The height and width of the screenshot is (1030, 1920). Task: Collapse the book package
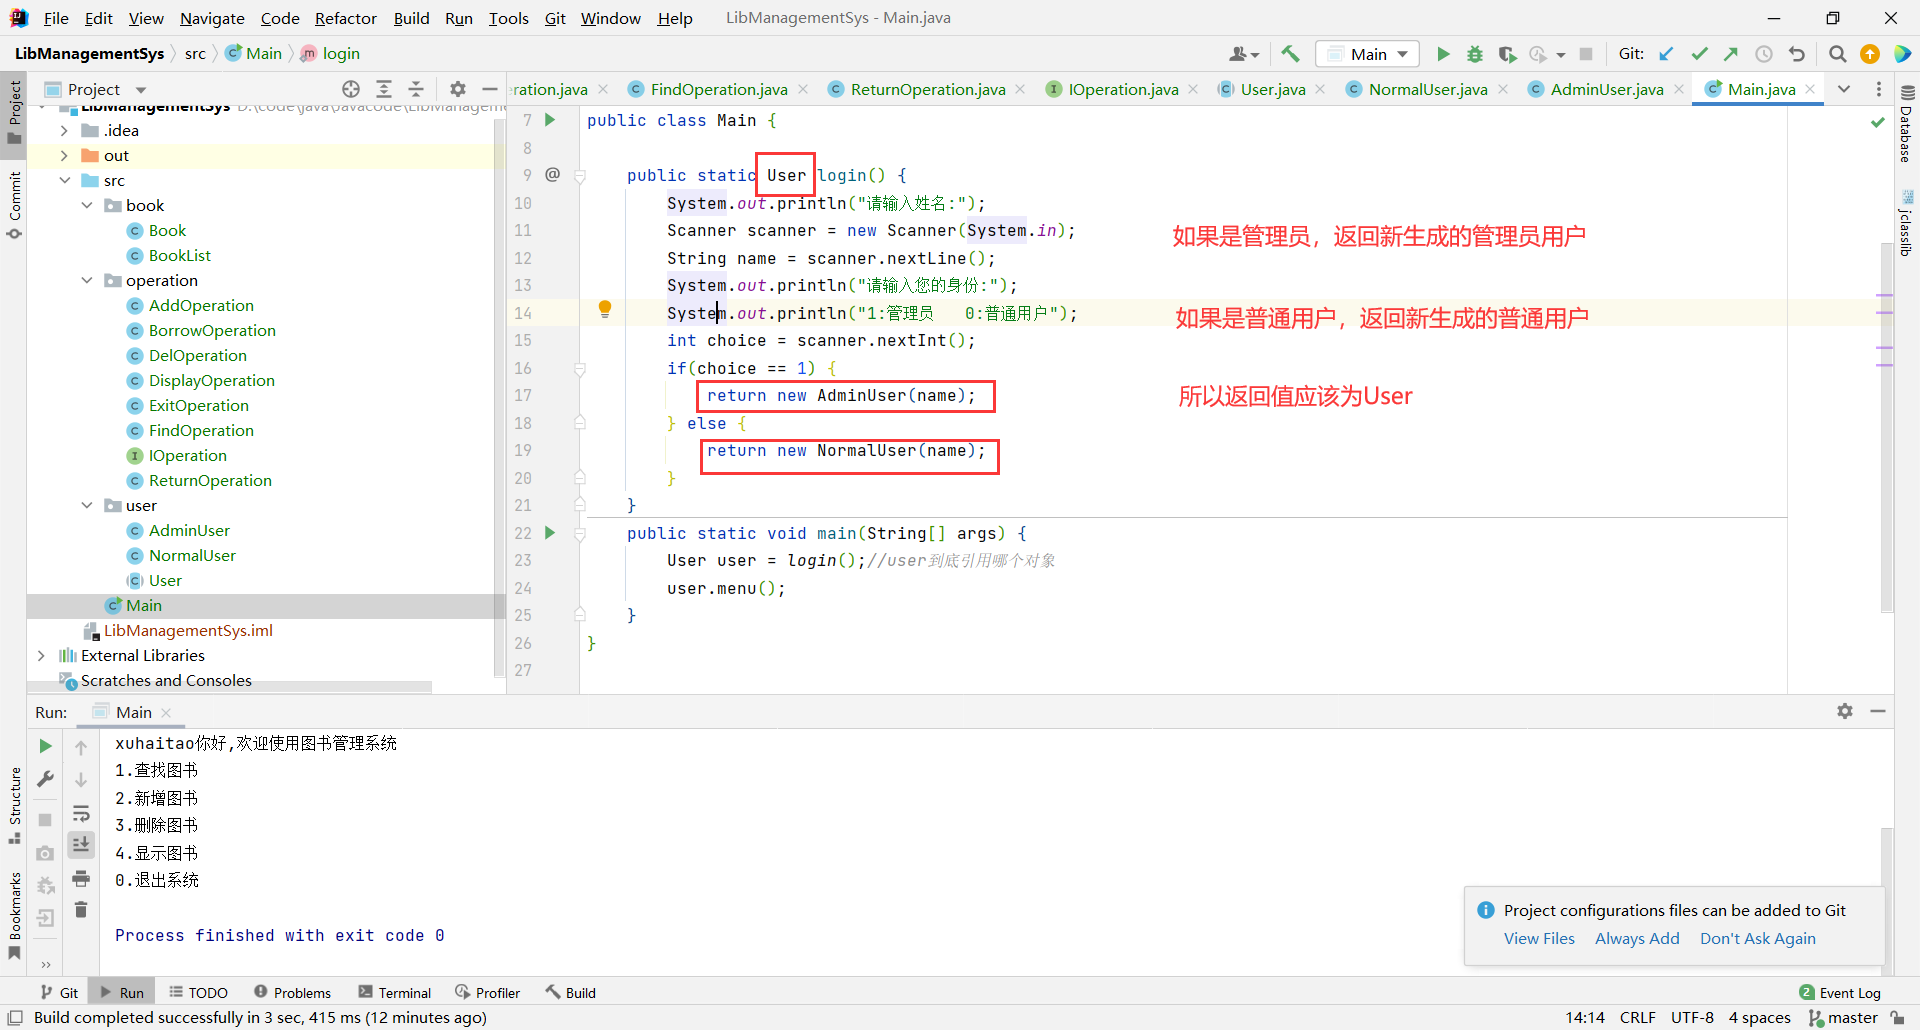(87, 206)
